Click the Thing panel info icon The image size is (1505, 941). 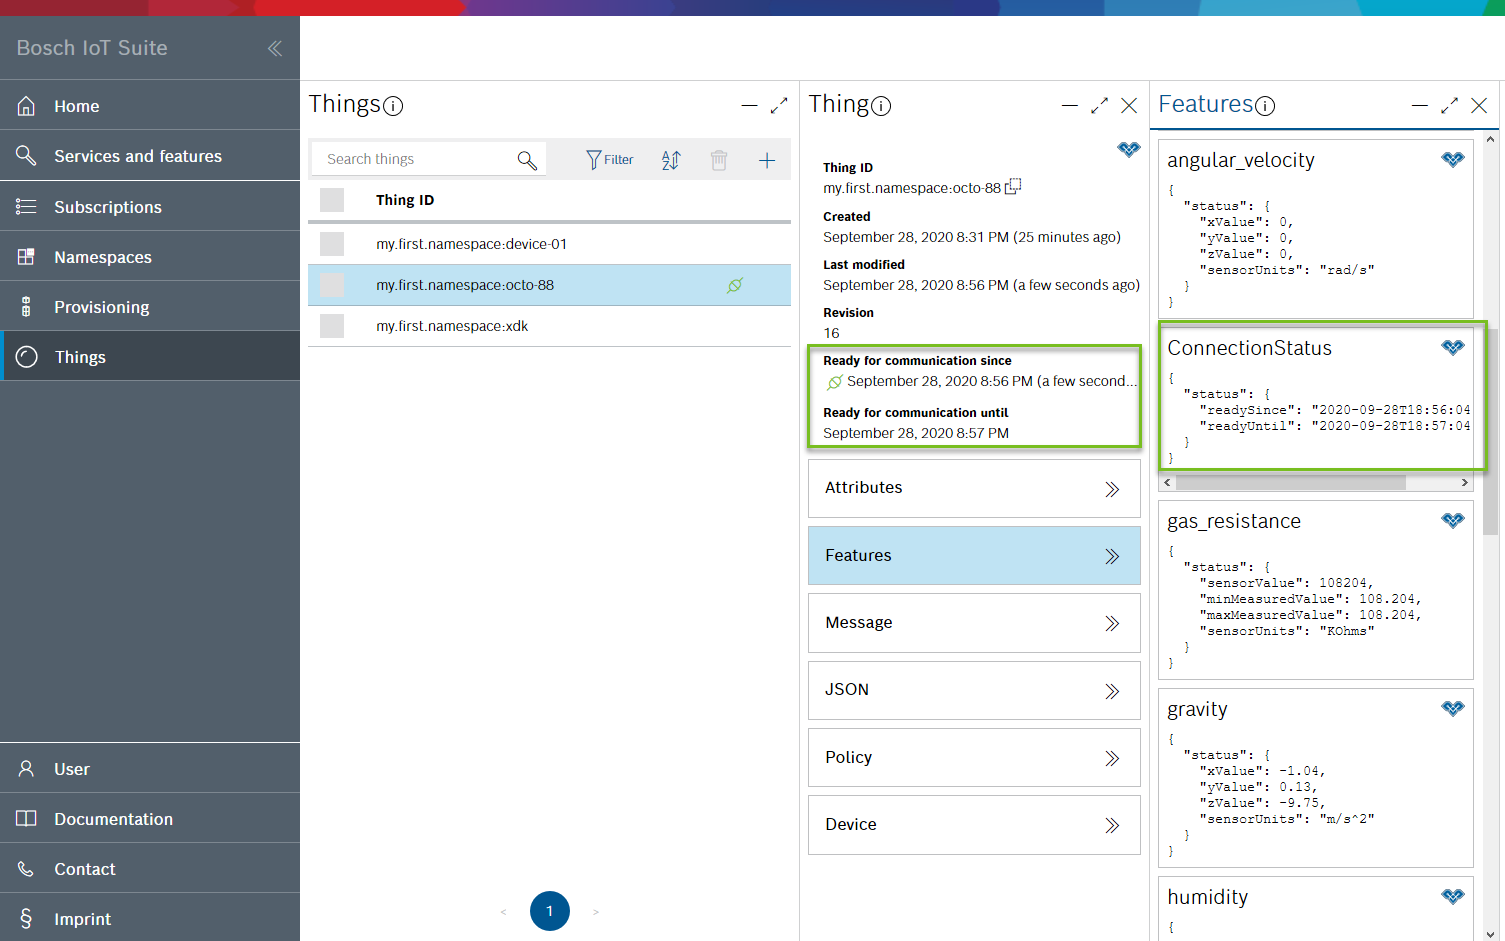(x=881, y=106)
